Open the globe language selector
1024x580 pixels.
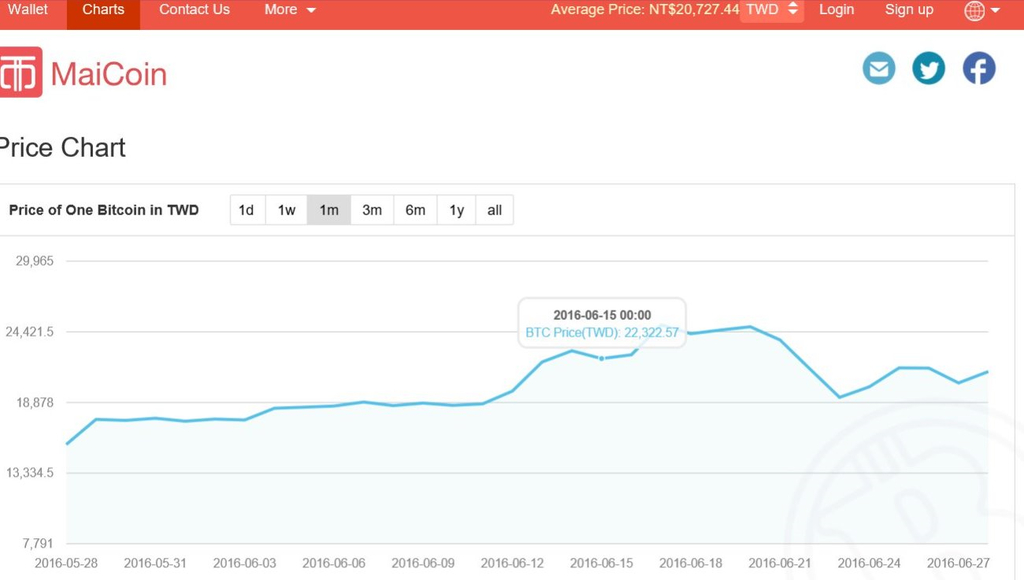click(982, 10)
